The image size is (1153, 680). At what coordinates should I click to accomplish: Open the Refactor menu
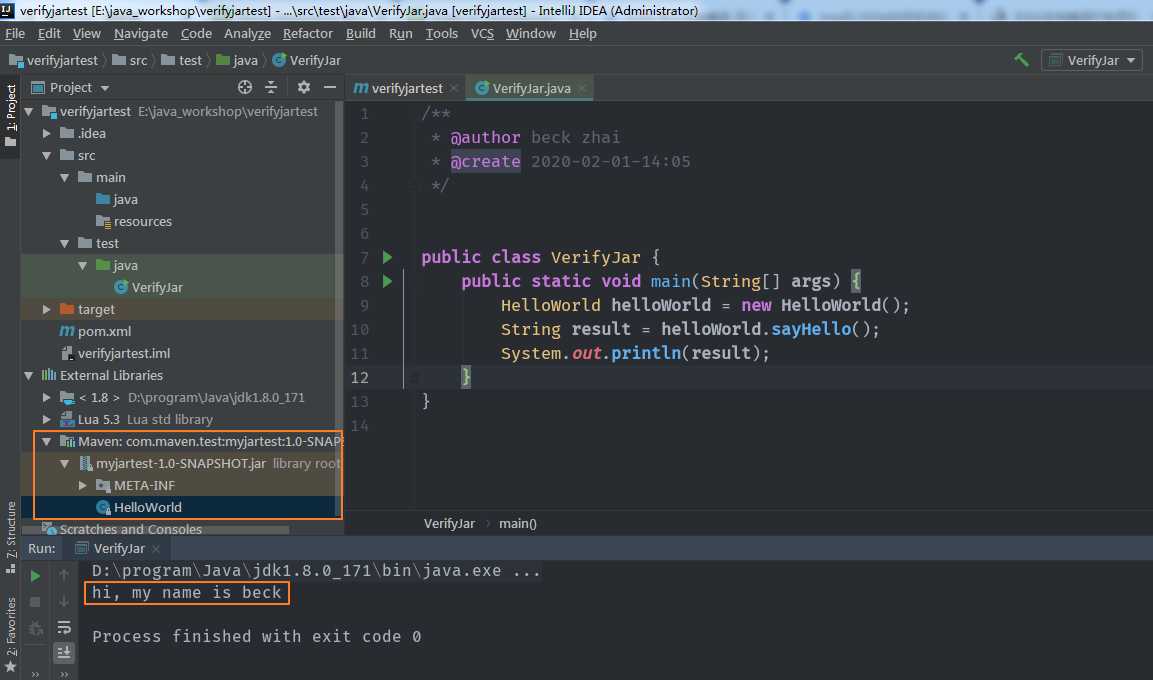307,33
